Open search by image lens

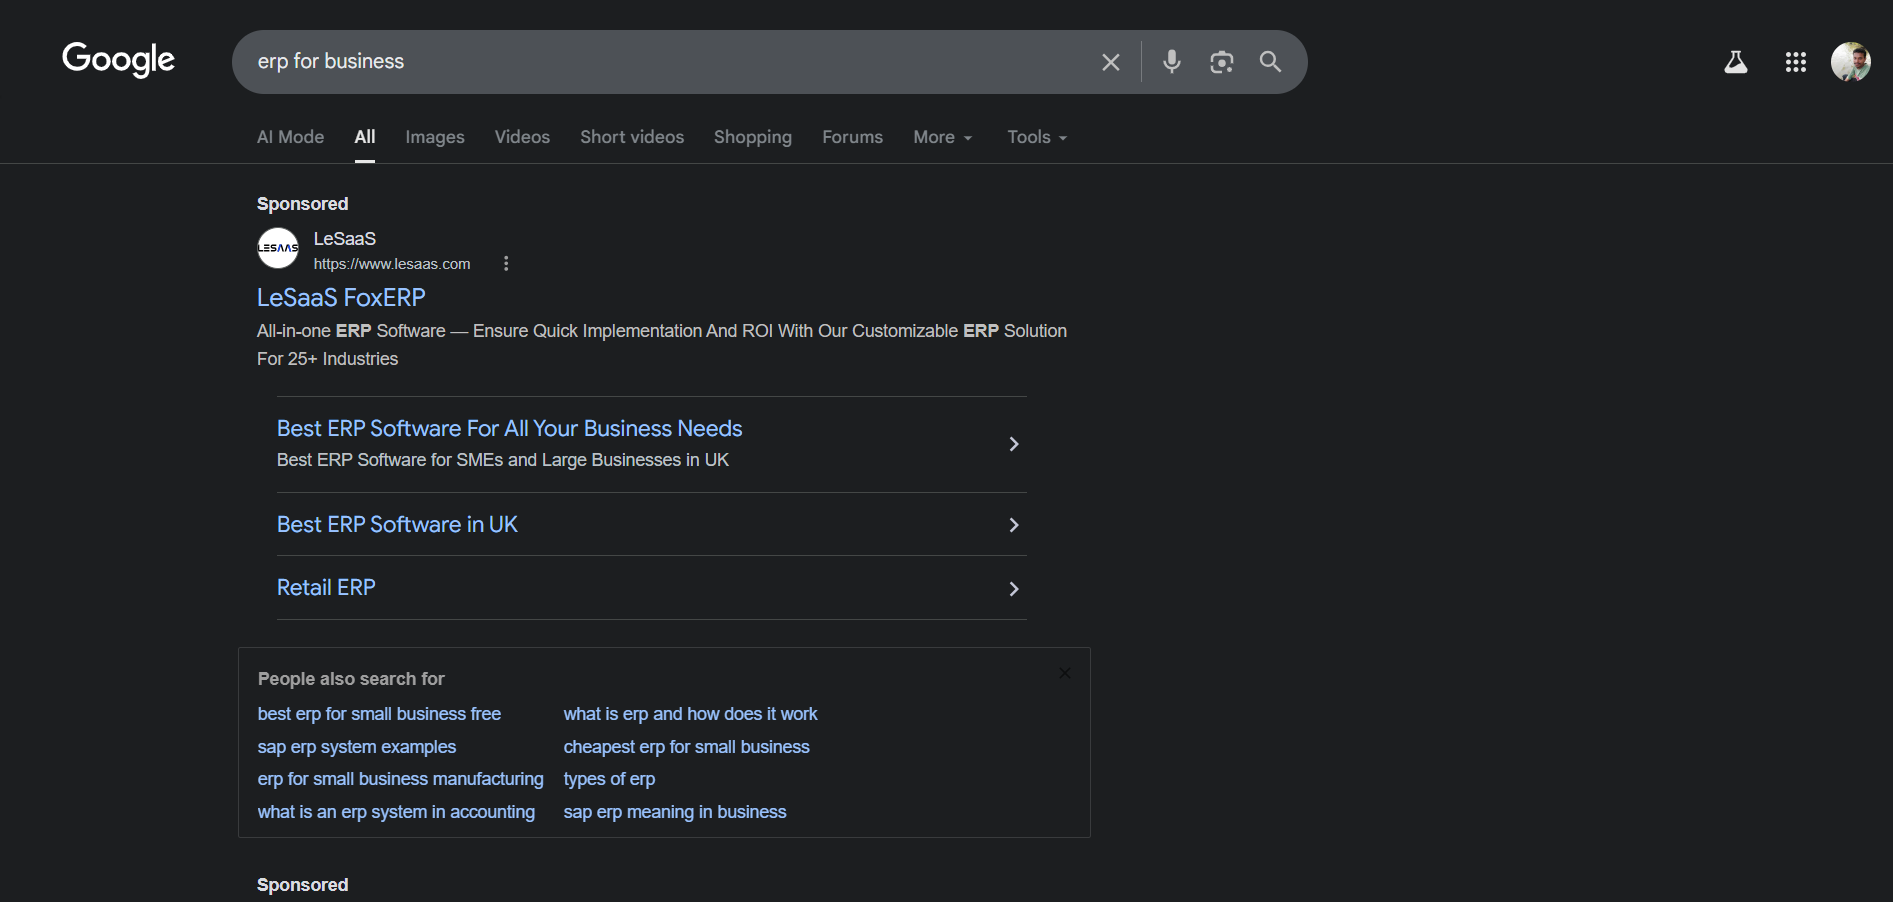click(x=1221, y=62)
